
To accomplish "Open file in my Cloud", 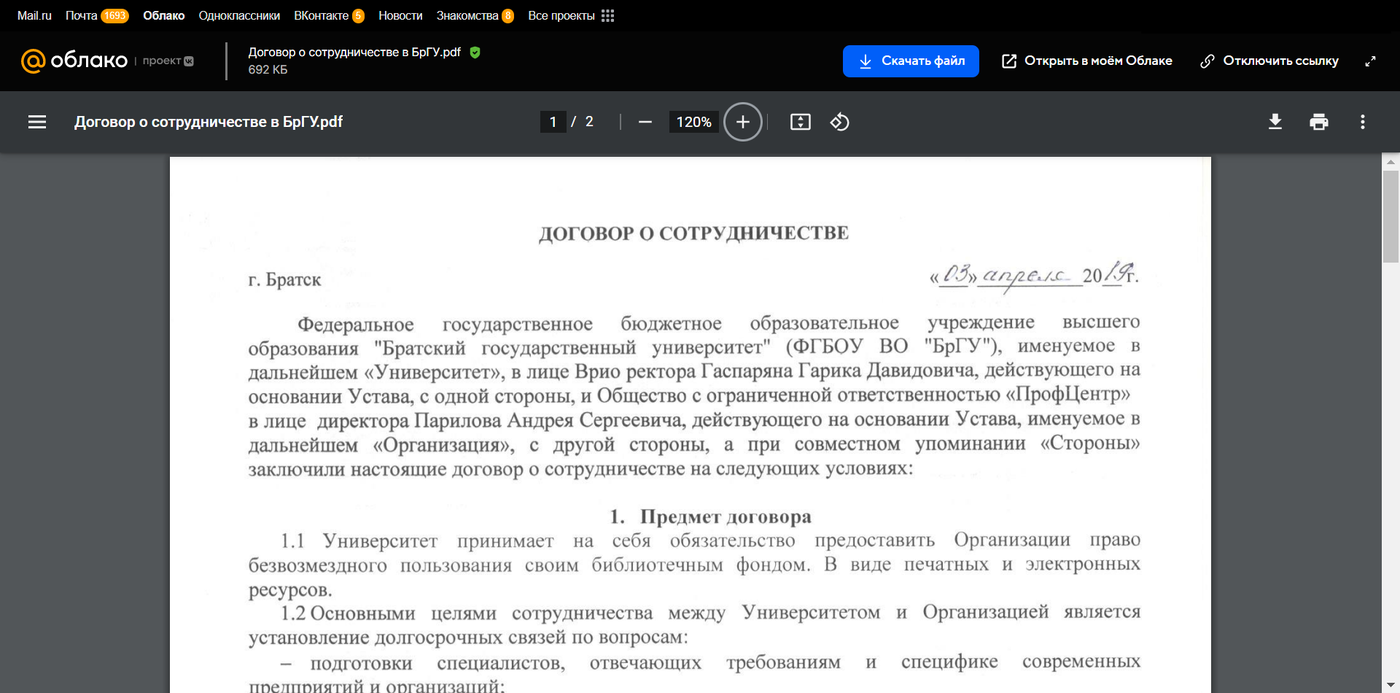I will (x=1087, y=61).
